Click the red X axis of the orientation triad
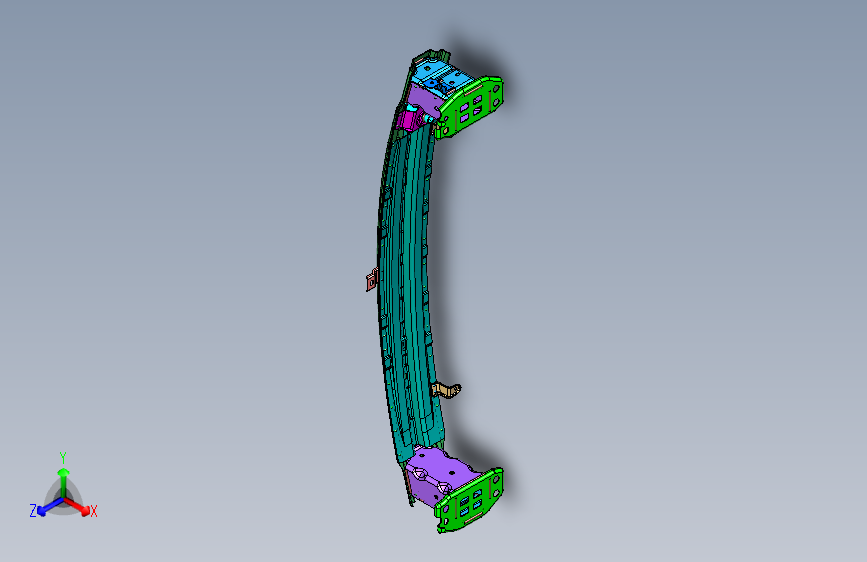 pyautogui.click(x=78, y=507)
